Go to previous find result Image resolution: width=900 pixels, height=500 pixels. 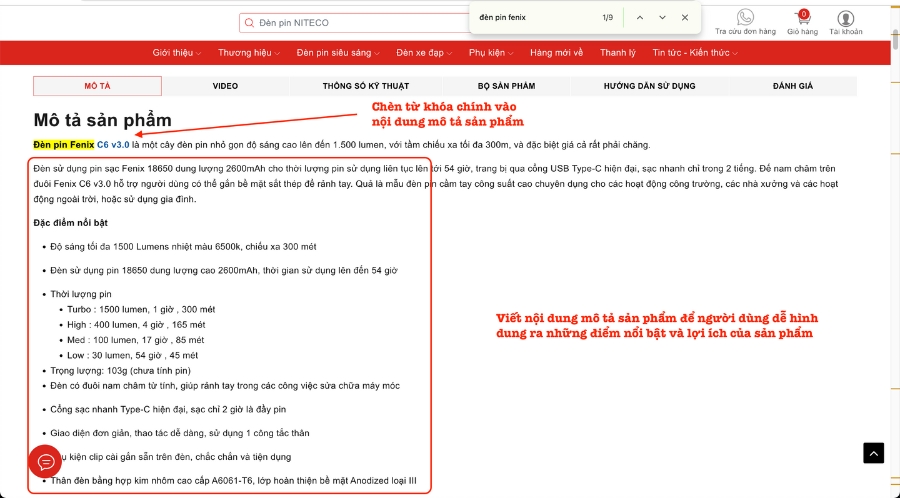(x=640, y=18)
